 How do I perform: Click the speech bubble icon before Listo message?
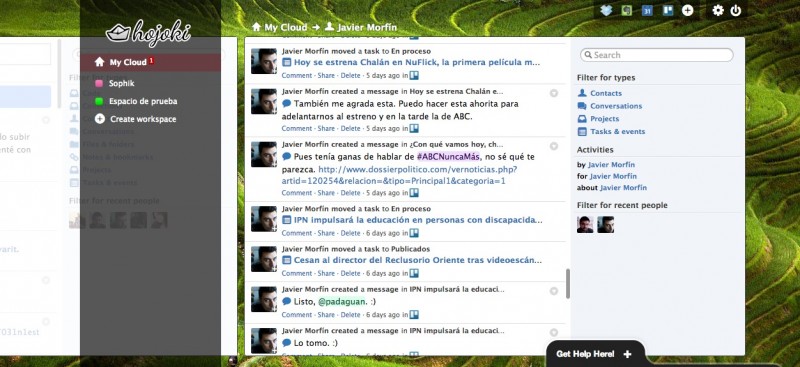click(287, 301)
